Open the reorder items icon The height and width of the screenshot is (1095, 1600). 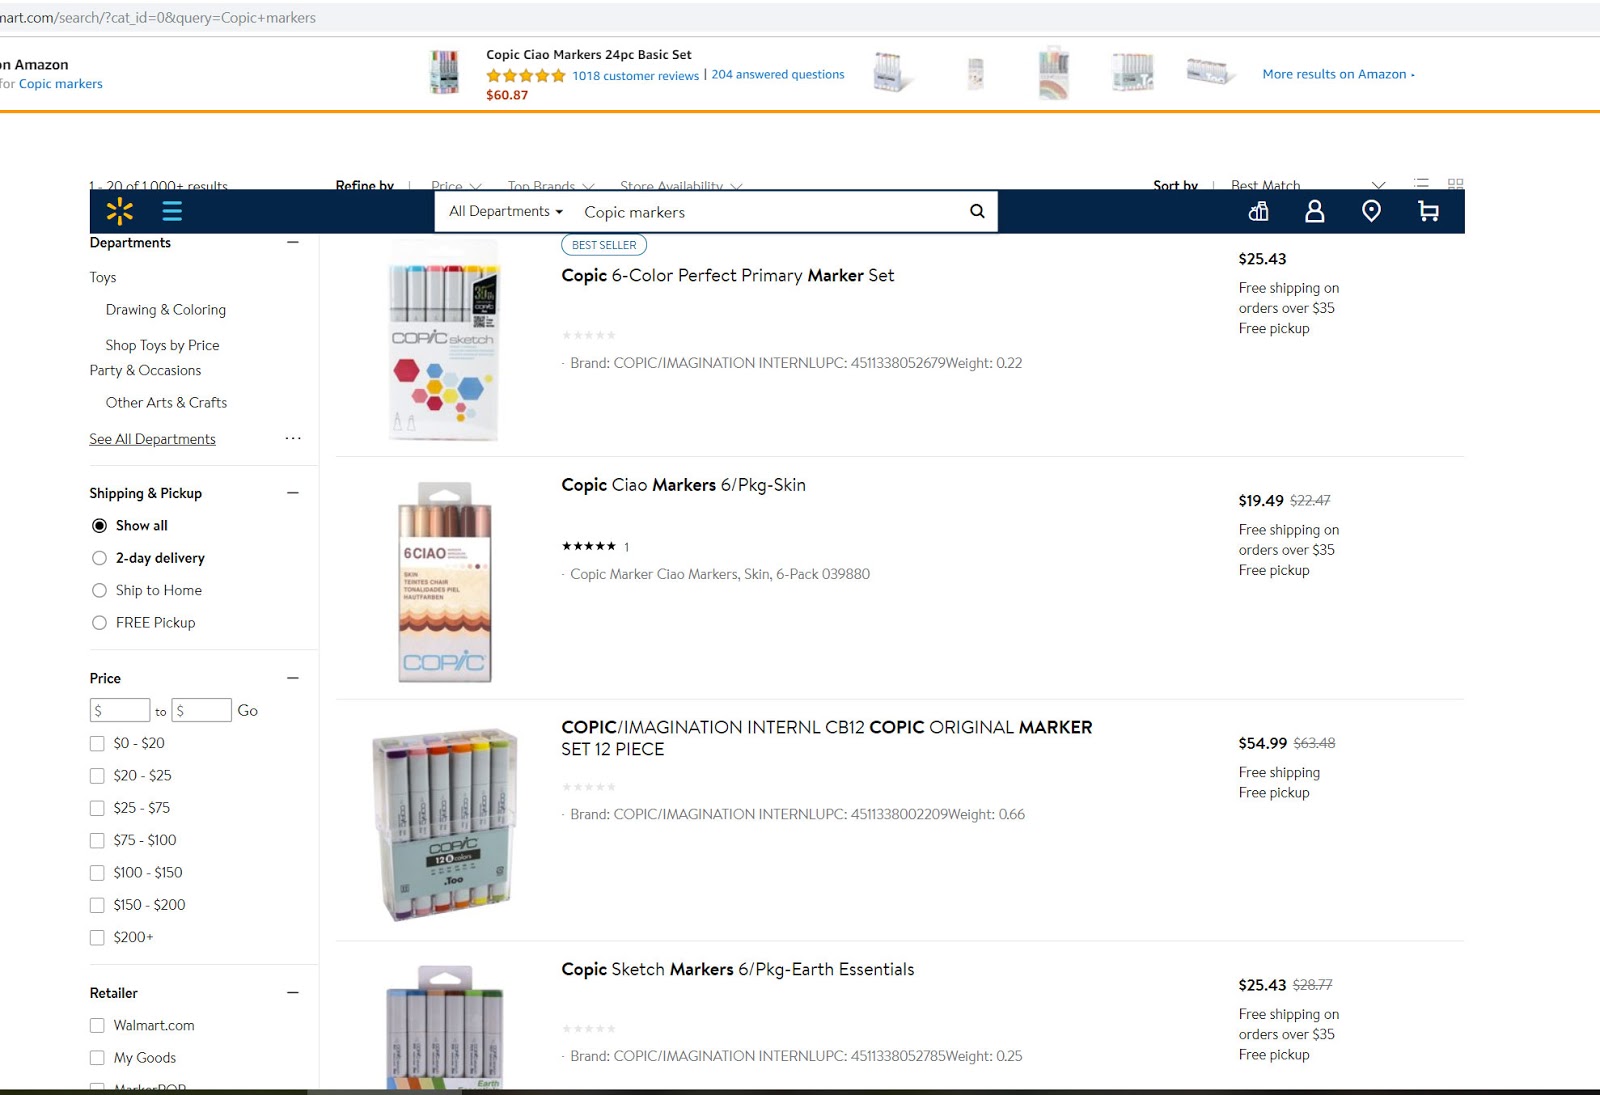coord(1259,211)
